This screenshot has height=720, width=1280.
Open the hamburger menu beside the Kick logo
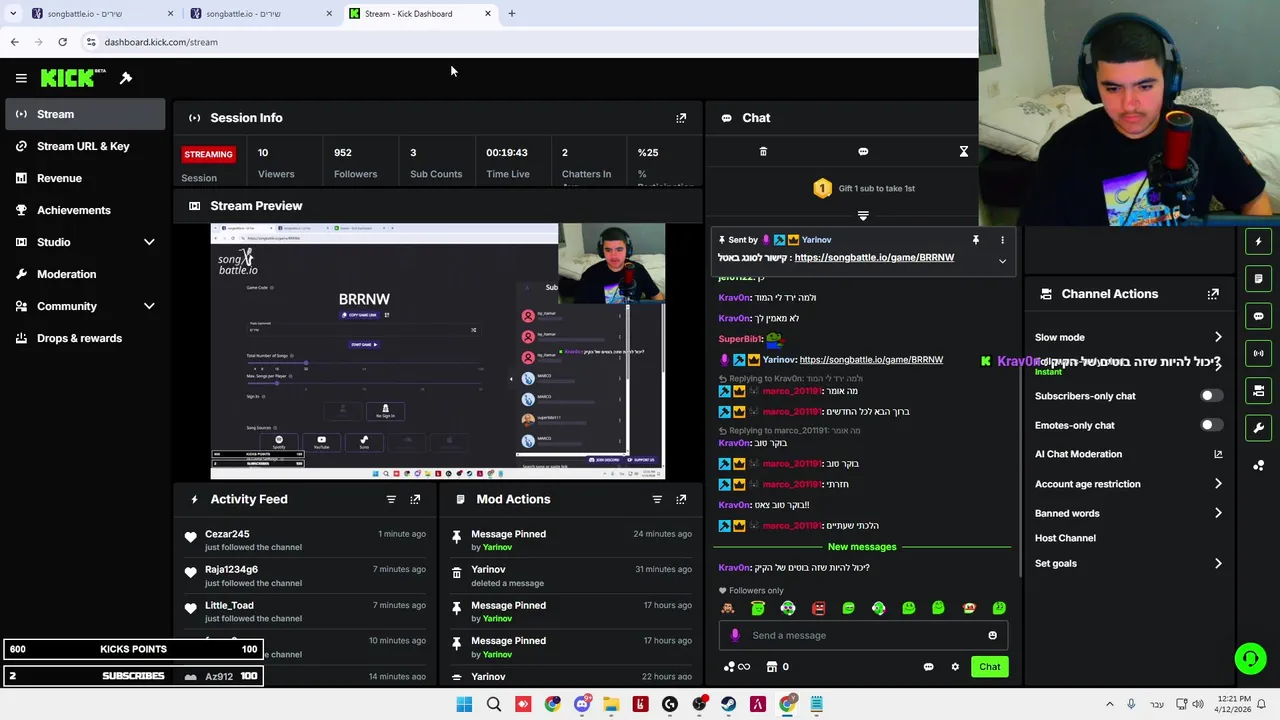[x=21, y=78]
